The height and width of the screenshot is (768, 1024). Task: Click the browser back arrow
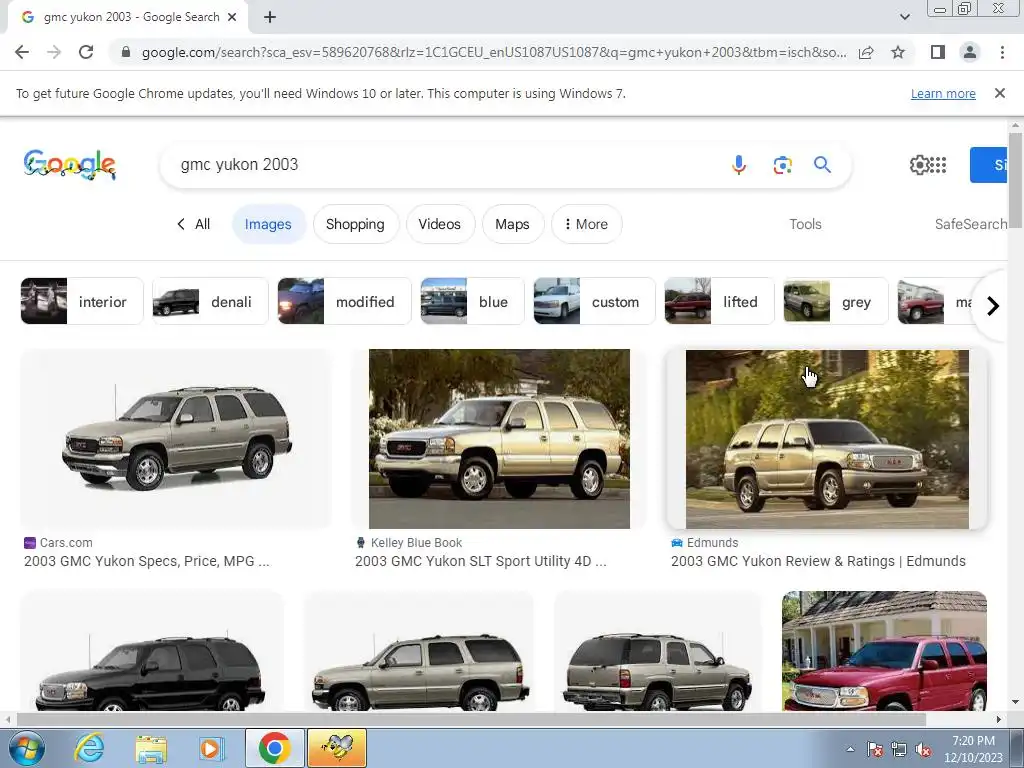click(22, 52)
